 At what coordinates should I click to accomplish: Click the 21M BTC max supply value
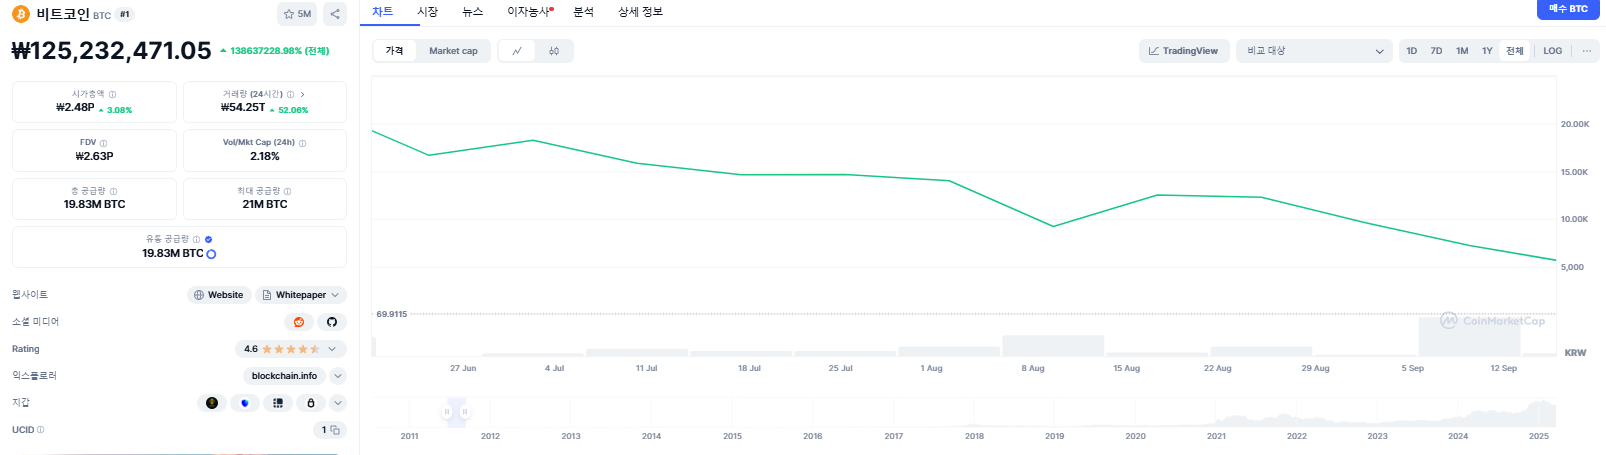[x=265, y=204]
